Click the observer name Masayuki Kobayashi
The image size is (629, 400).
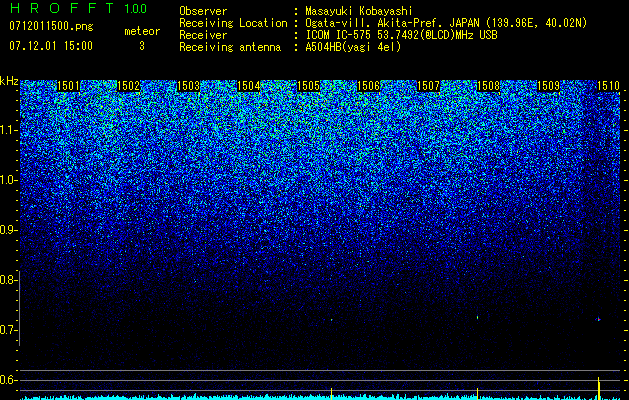point(359,11)
